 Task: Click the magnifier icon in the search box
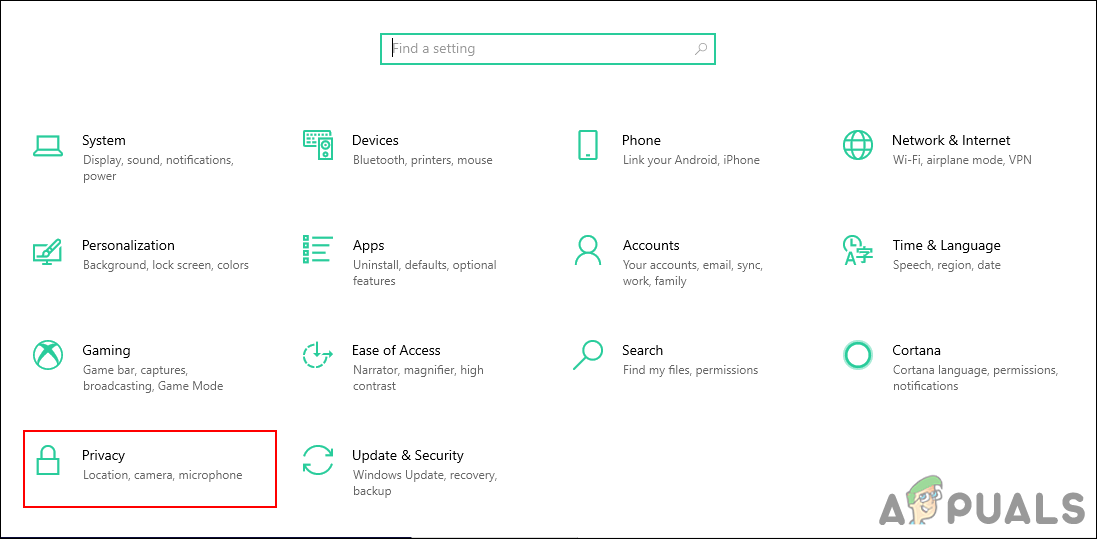(x=700, y=49)
